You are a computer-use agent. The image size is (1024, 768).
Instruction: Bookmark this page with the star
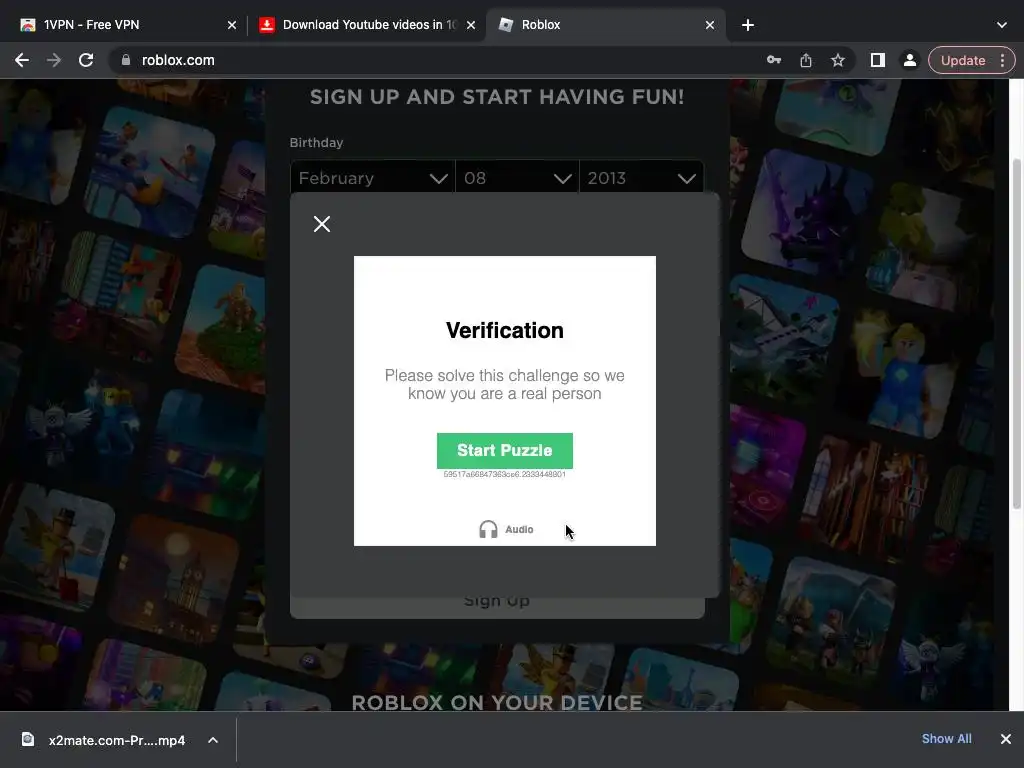[838, 60]
